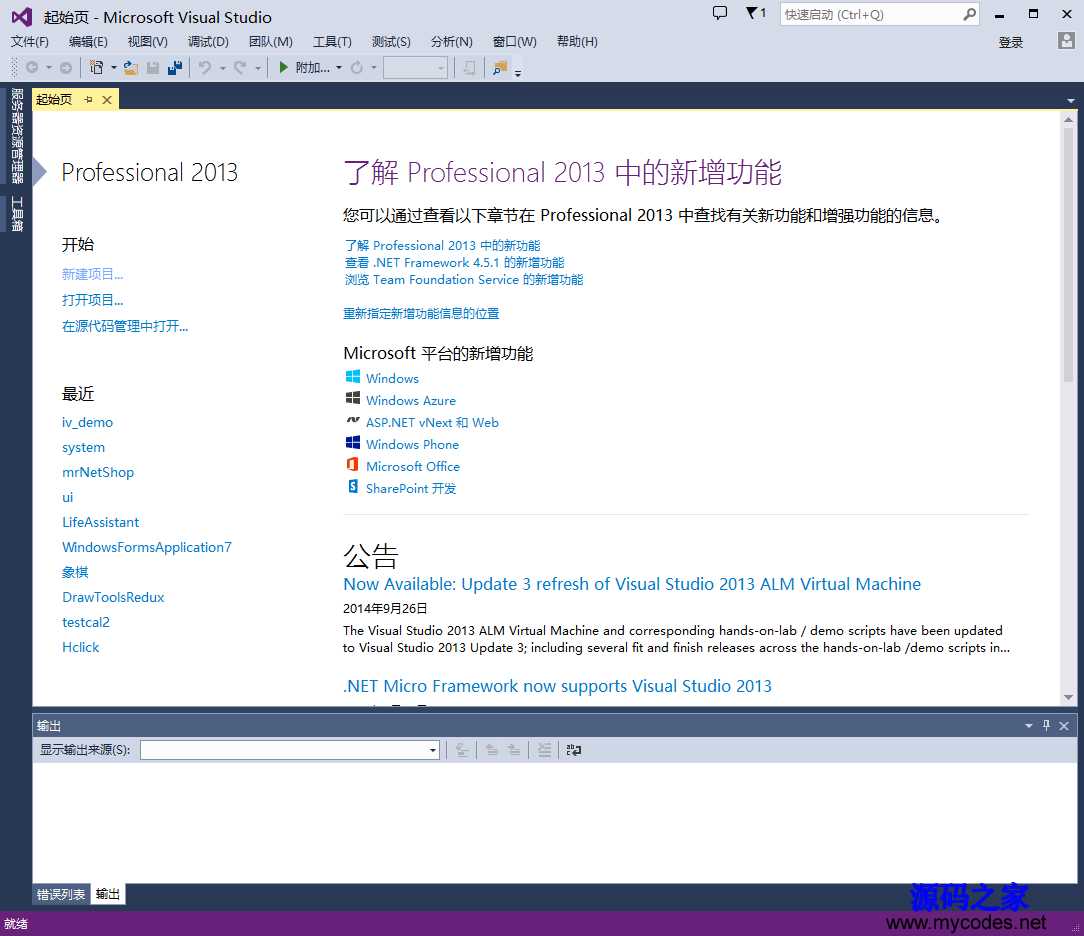Click the Navigate Forward toolbar icon
1084x936 pixels.
click(x=66, y=68)
